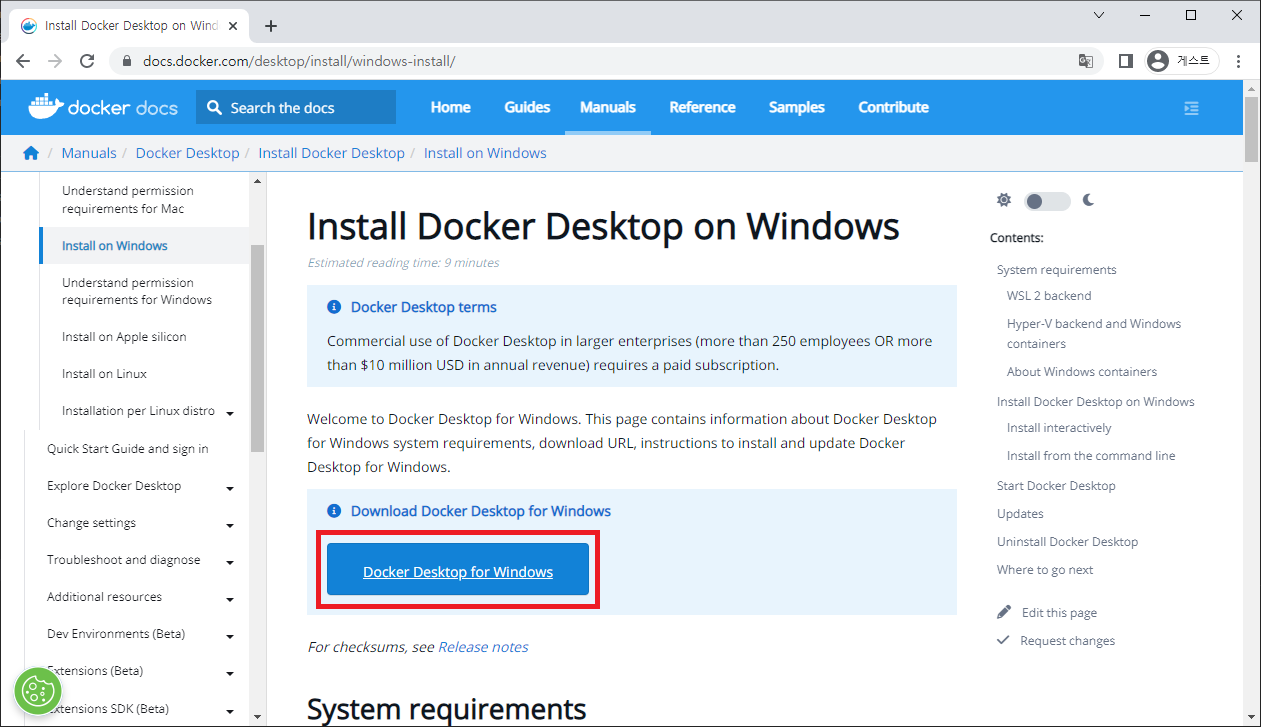
Task: Open the Release notes link
Action: [x=483, y=647]
